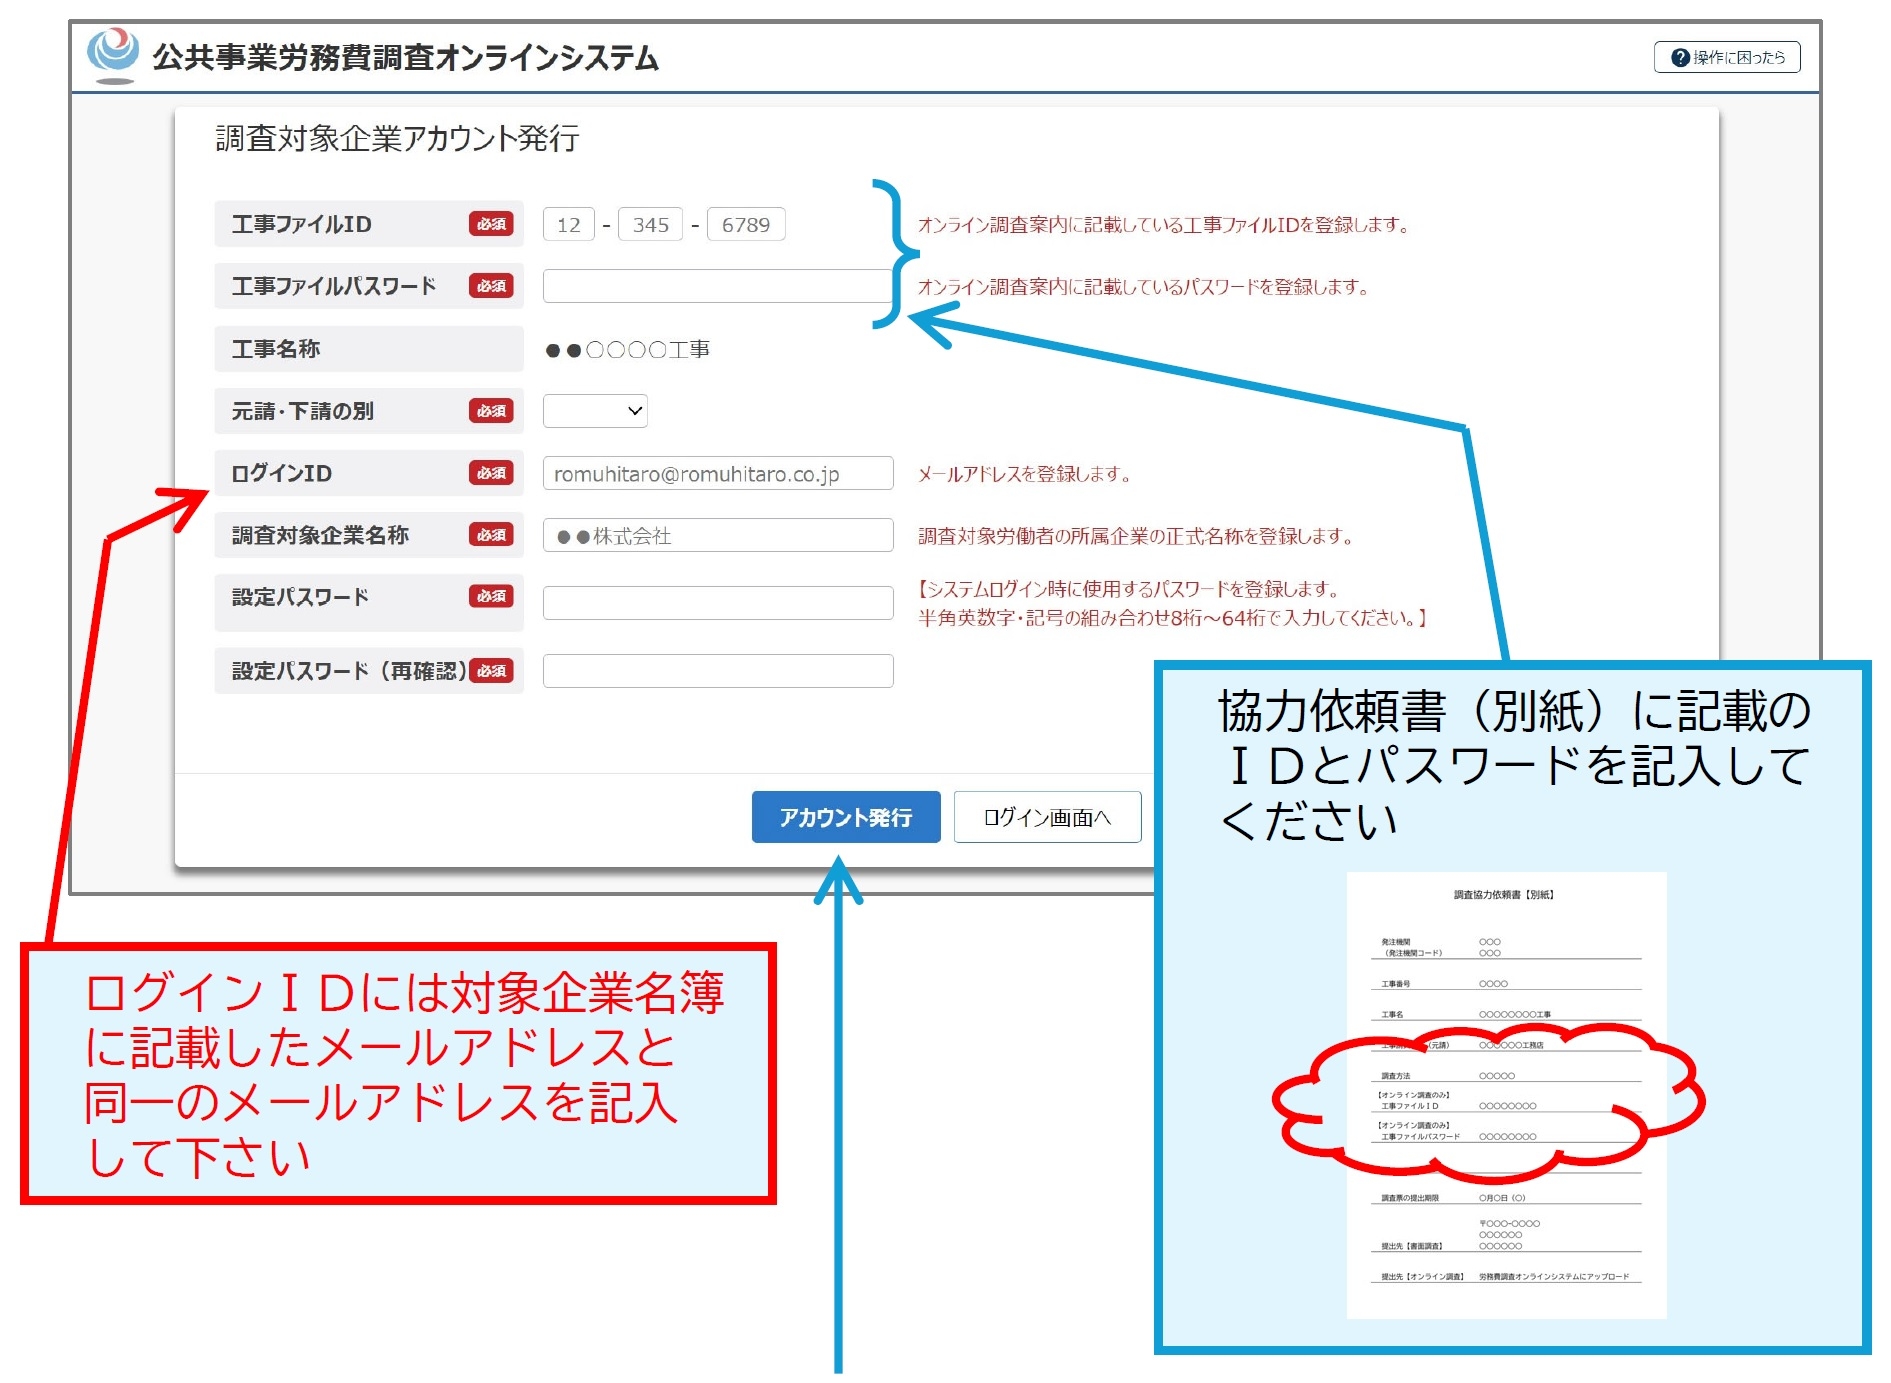Click the first 工事ファイルID field showing 12
This screenshot has width=1891, height=1383.
[x=568, y=225]
